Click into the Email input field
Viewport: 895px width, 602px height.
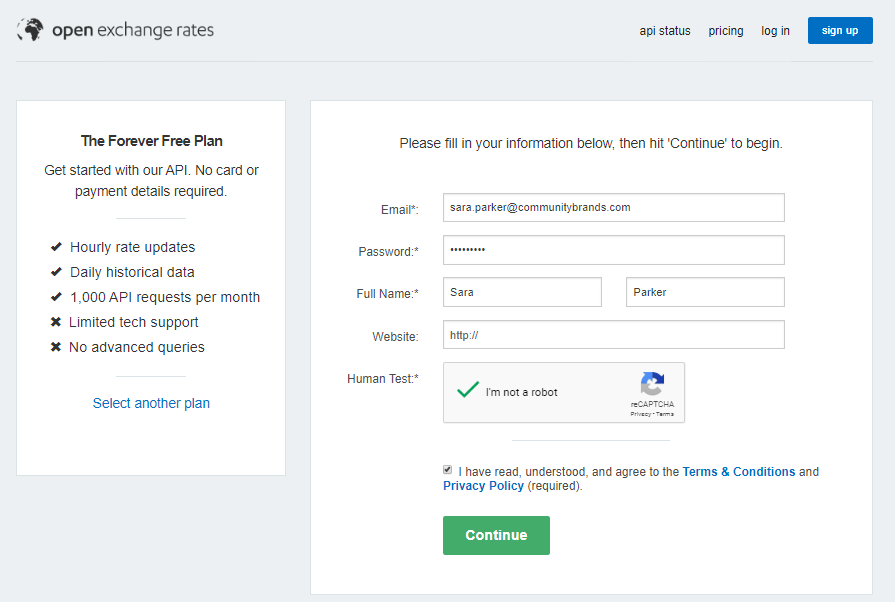pyautogui.click(x=613, y=208)
